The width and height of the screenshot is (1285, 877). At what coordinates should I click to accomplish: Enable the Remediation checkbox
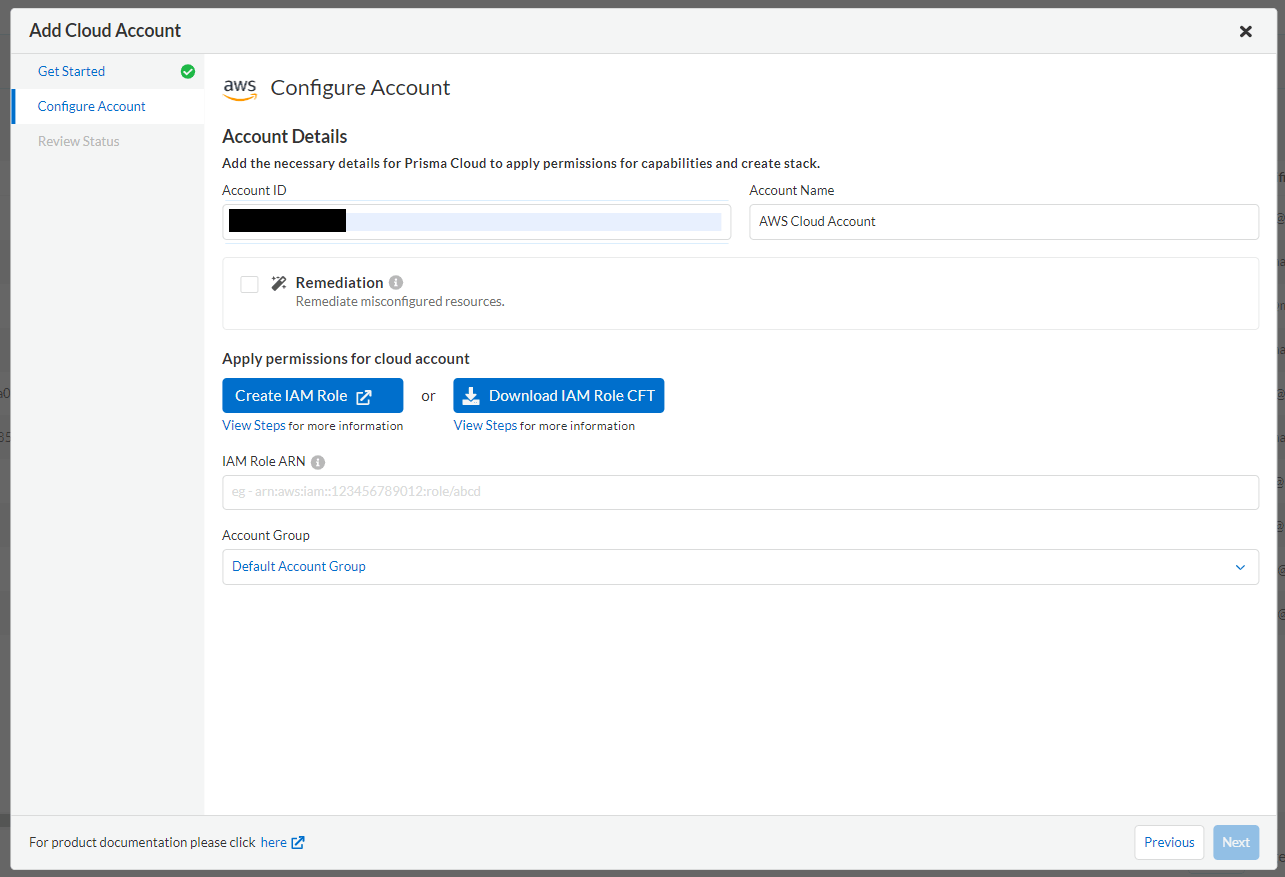(x=249, y=285)
